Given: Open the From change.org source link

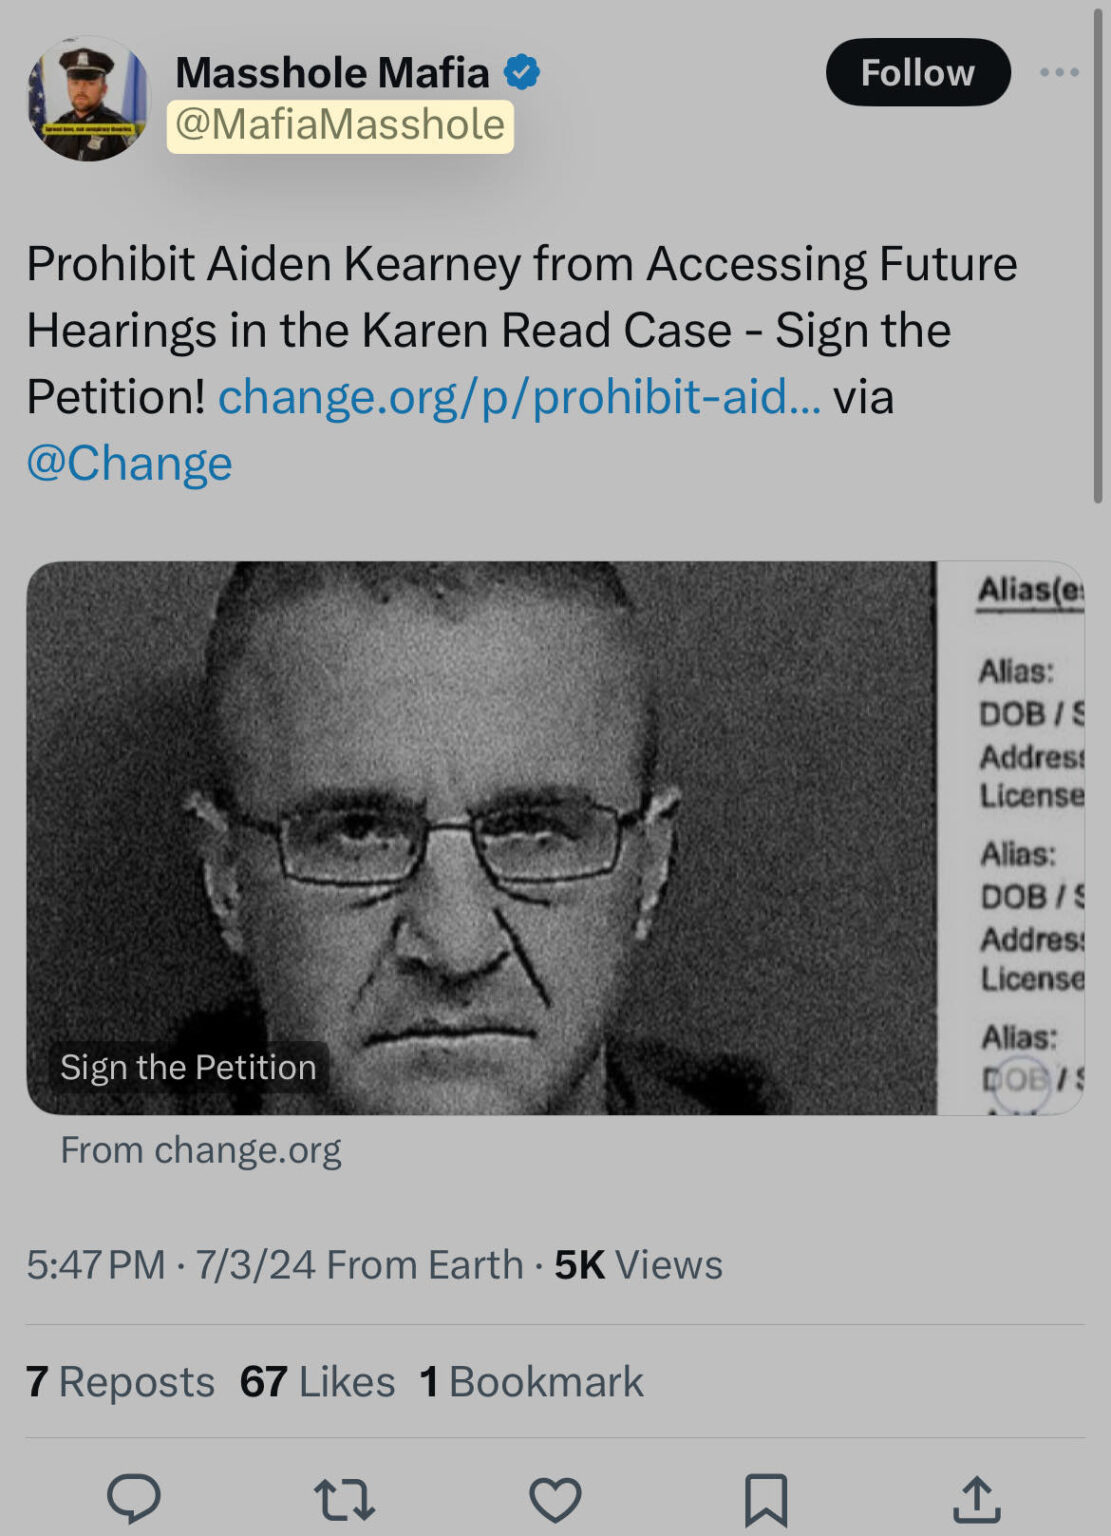Looking at the screenshot, I should tap(200, 1150).
